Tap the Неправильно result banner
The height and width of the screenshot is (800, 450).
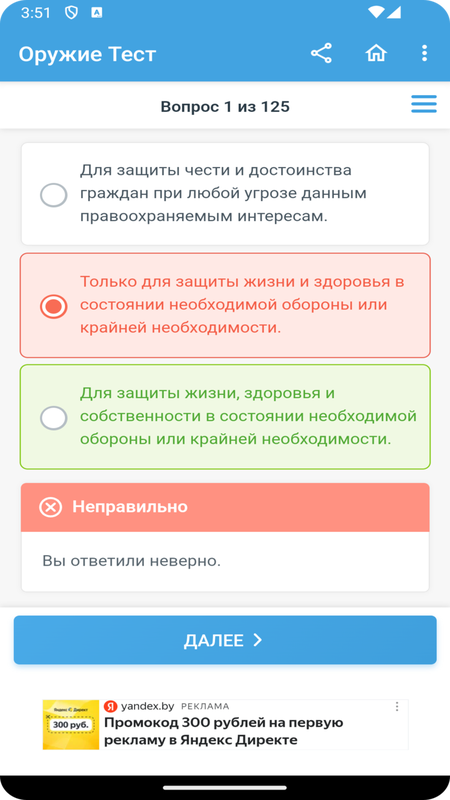point(225,507)
